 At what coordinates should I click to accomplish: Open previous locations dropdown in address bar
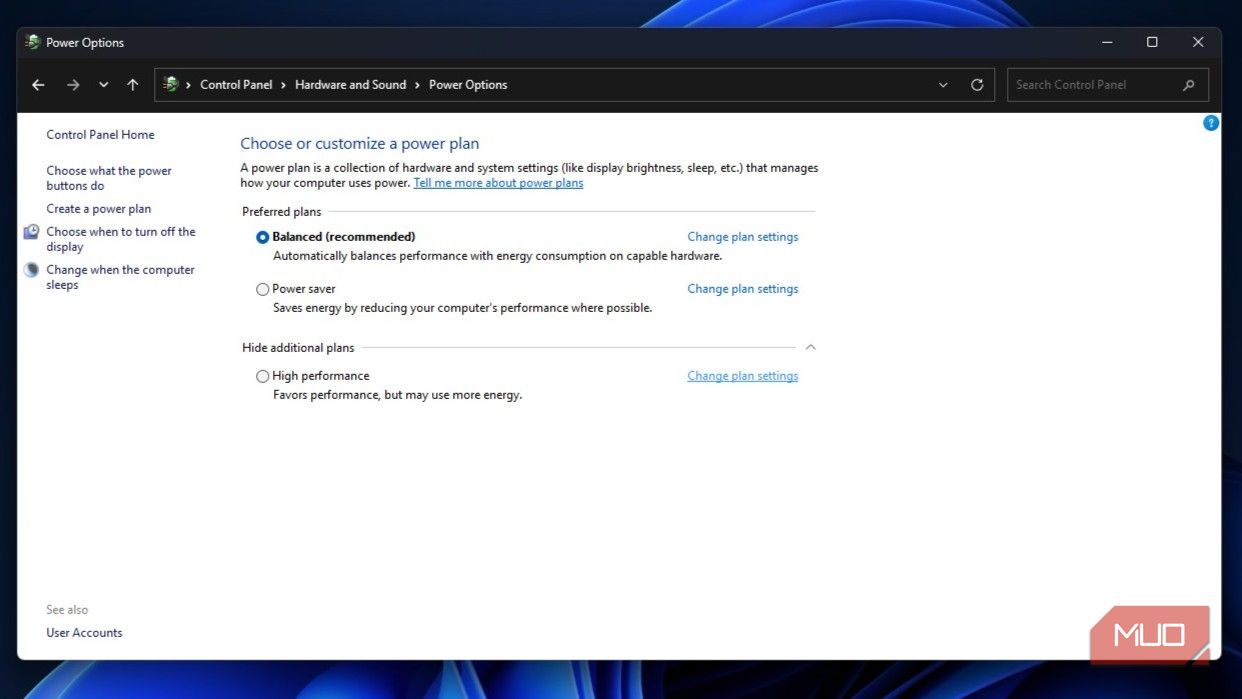[x=943, y=85]
